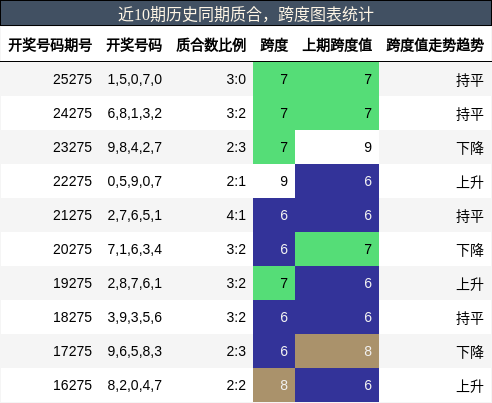Screen dimensions: 492x403
Task: Click ratio 3:0 in row 25275
Action: coord(236,79)
